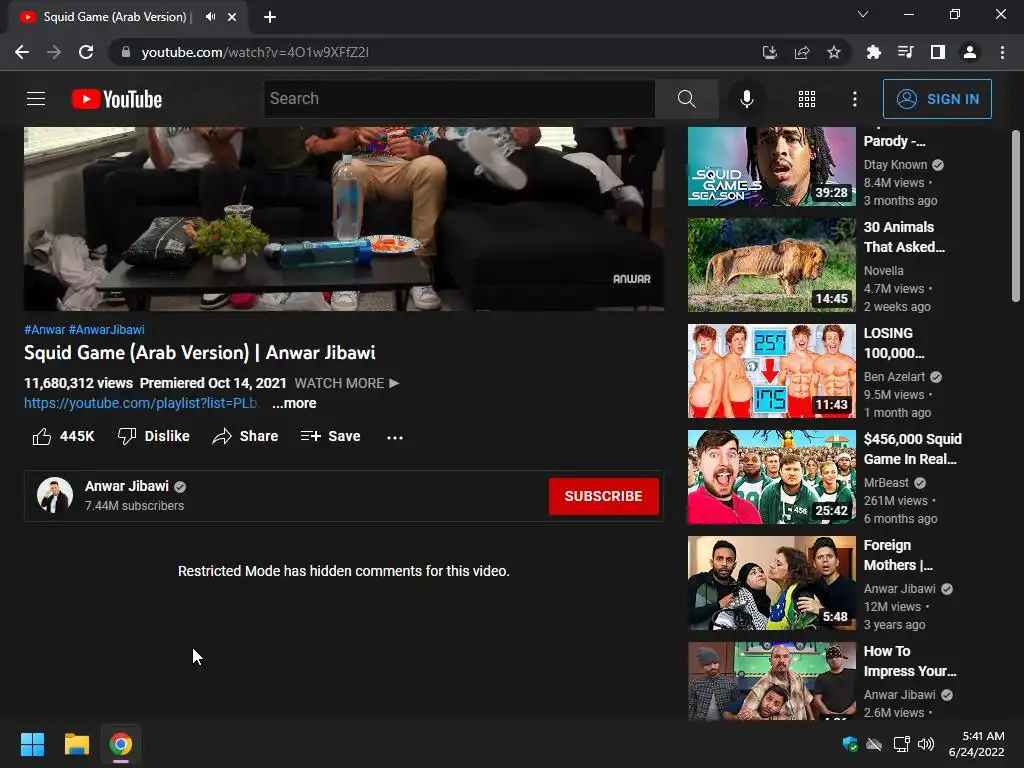The image size is (1024, 768).
Task: Go back with browser back arrow
Action: [22, 52]
